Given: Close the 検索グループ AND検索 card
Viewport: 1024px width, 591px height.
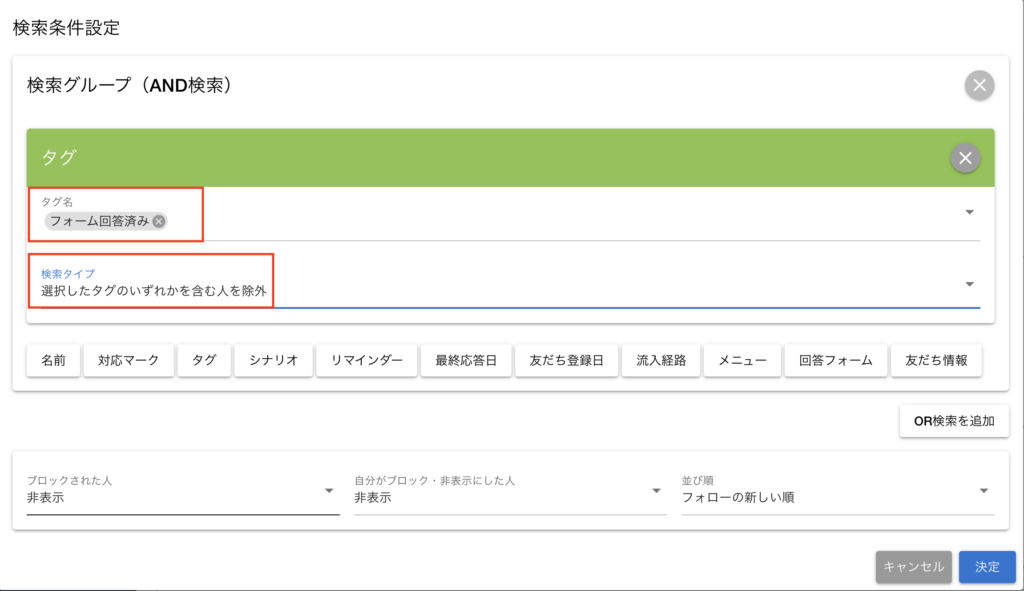Looking at the screenshot, I should pos(979,85).
